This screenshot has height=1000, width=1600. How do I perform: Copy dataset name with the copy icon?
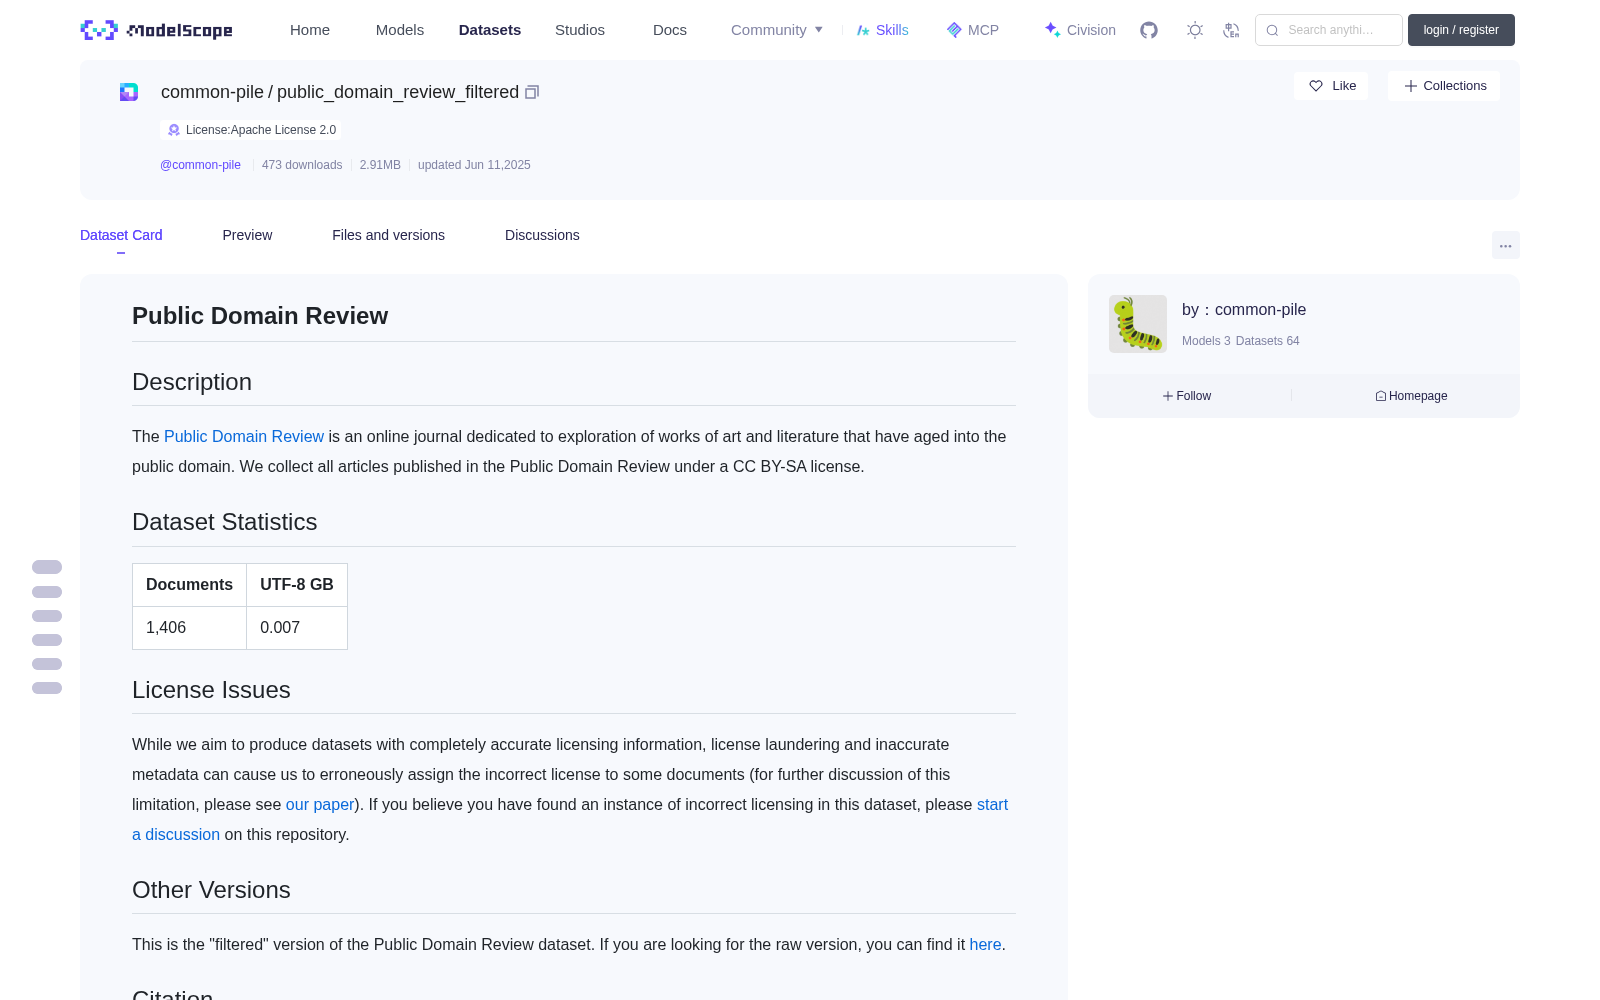[x=532, y=92]
